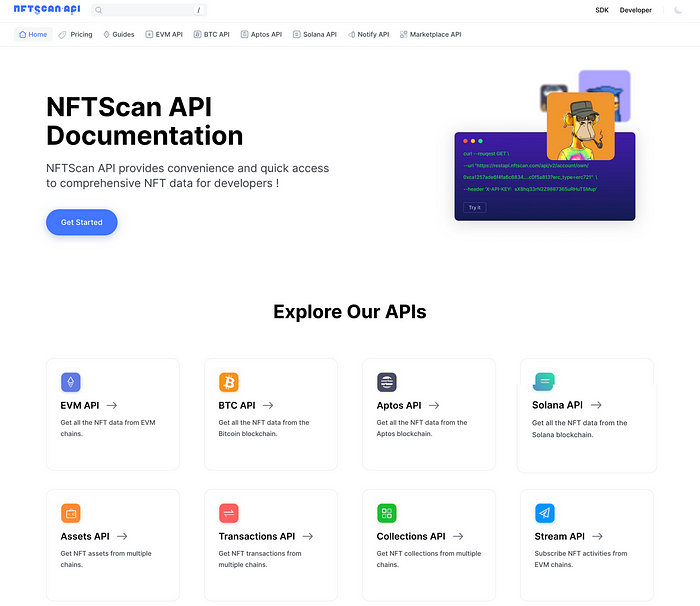Open the Developer link in header
The height and width of the screenshot is (606, 700).
(635, 10)
